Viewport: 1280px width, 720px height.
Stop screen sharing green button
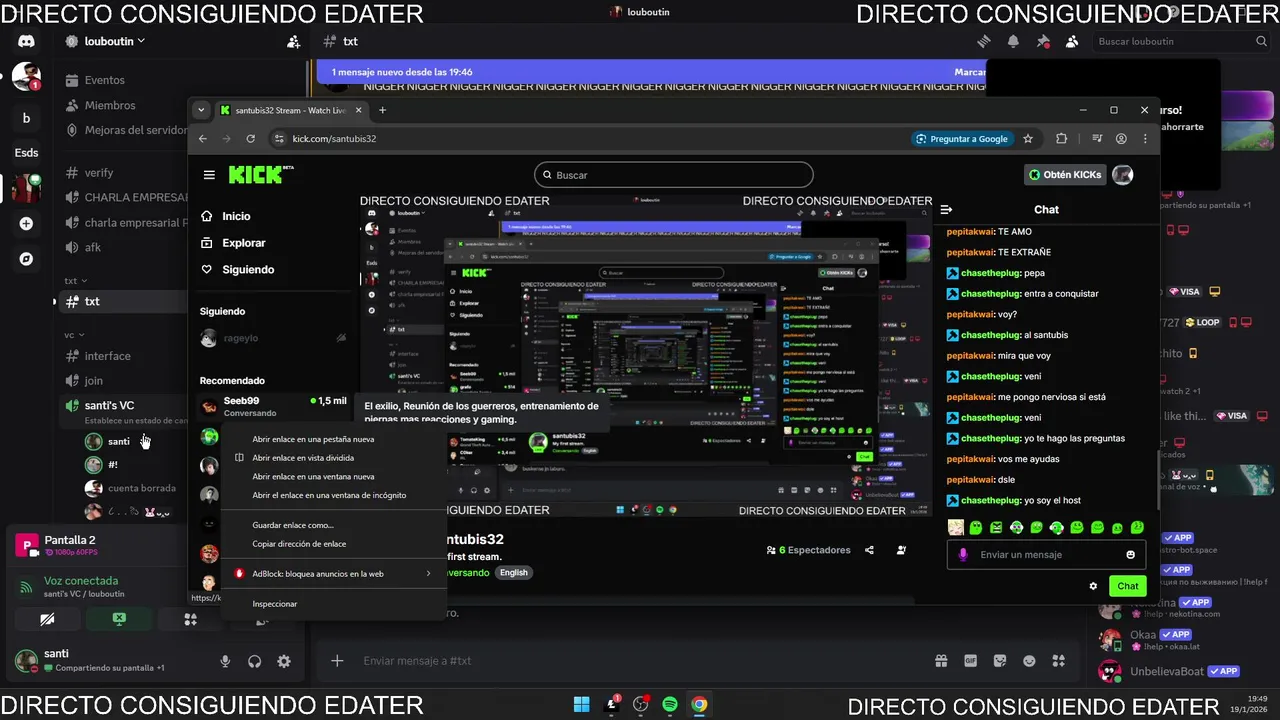[x=119, y=620]
